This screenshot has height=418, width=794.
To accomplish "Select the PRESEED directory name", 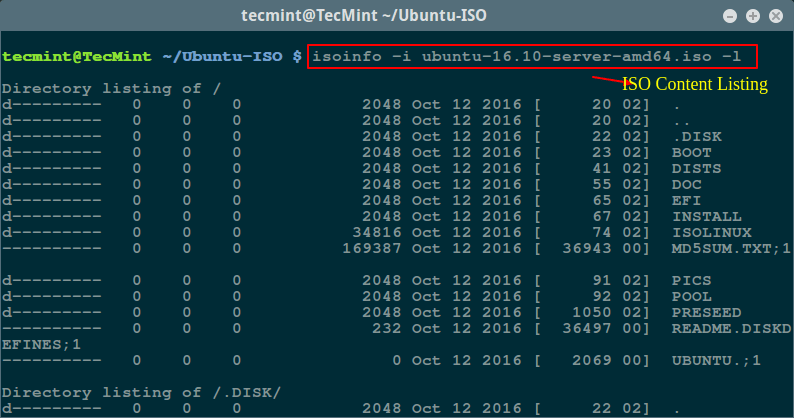I will point(706,312).
